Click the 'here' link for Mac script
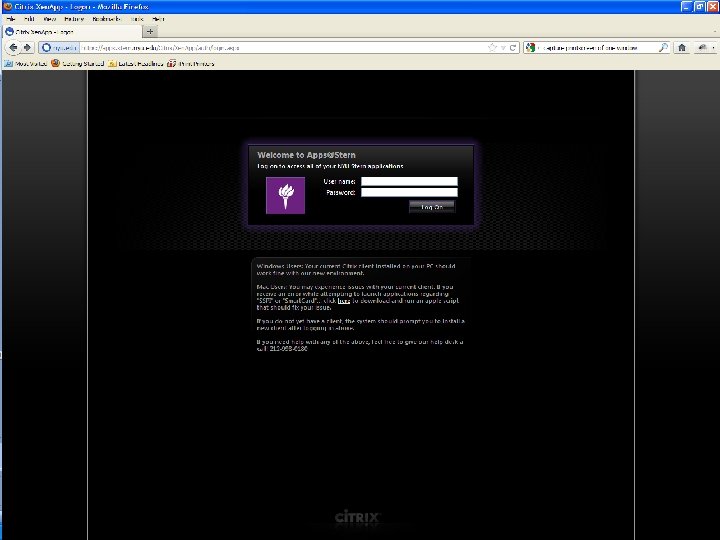Screen dimensions: 720x540 click(344, 301)
